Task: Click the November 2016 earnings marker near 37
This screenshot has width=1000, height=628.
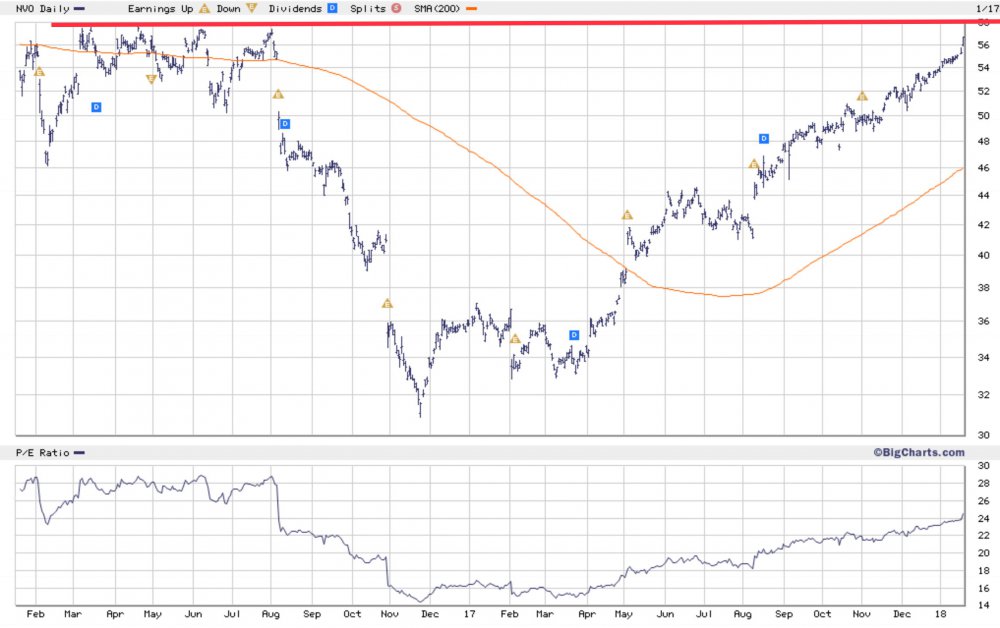Action: click(x=387, y=303)
